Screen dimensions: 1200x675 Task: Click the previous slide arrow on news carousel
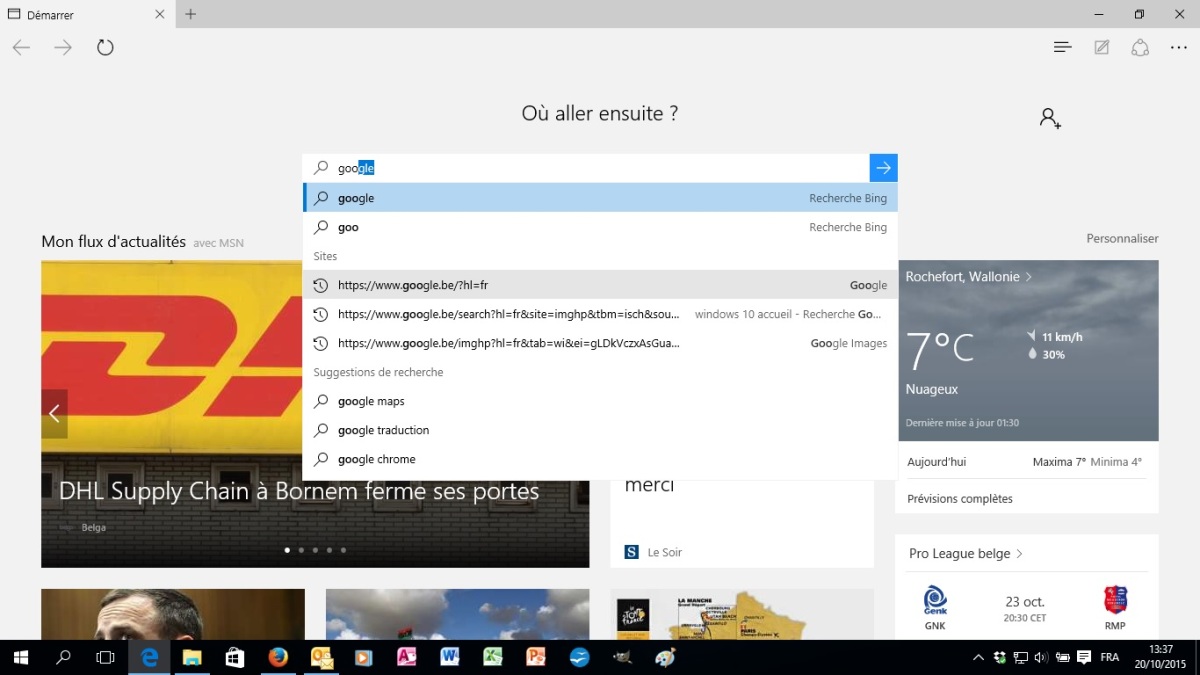coord(54,413)
